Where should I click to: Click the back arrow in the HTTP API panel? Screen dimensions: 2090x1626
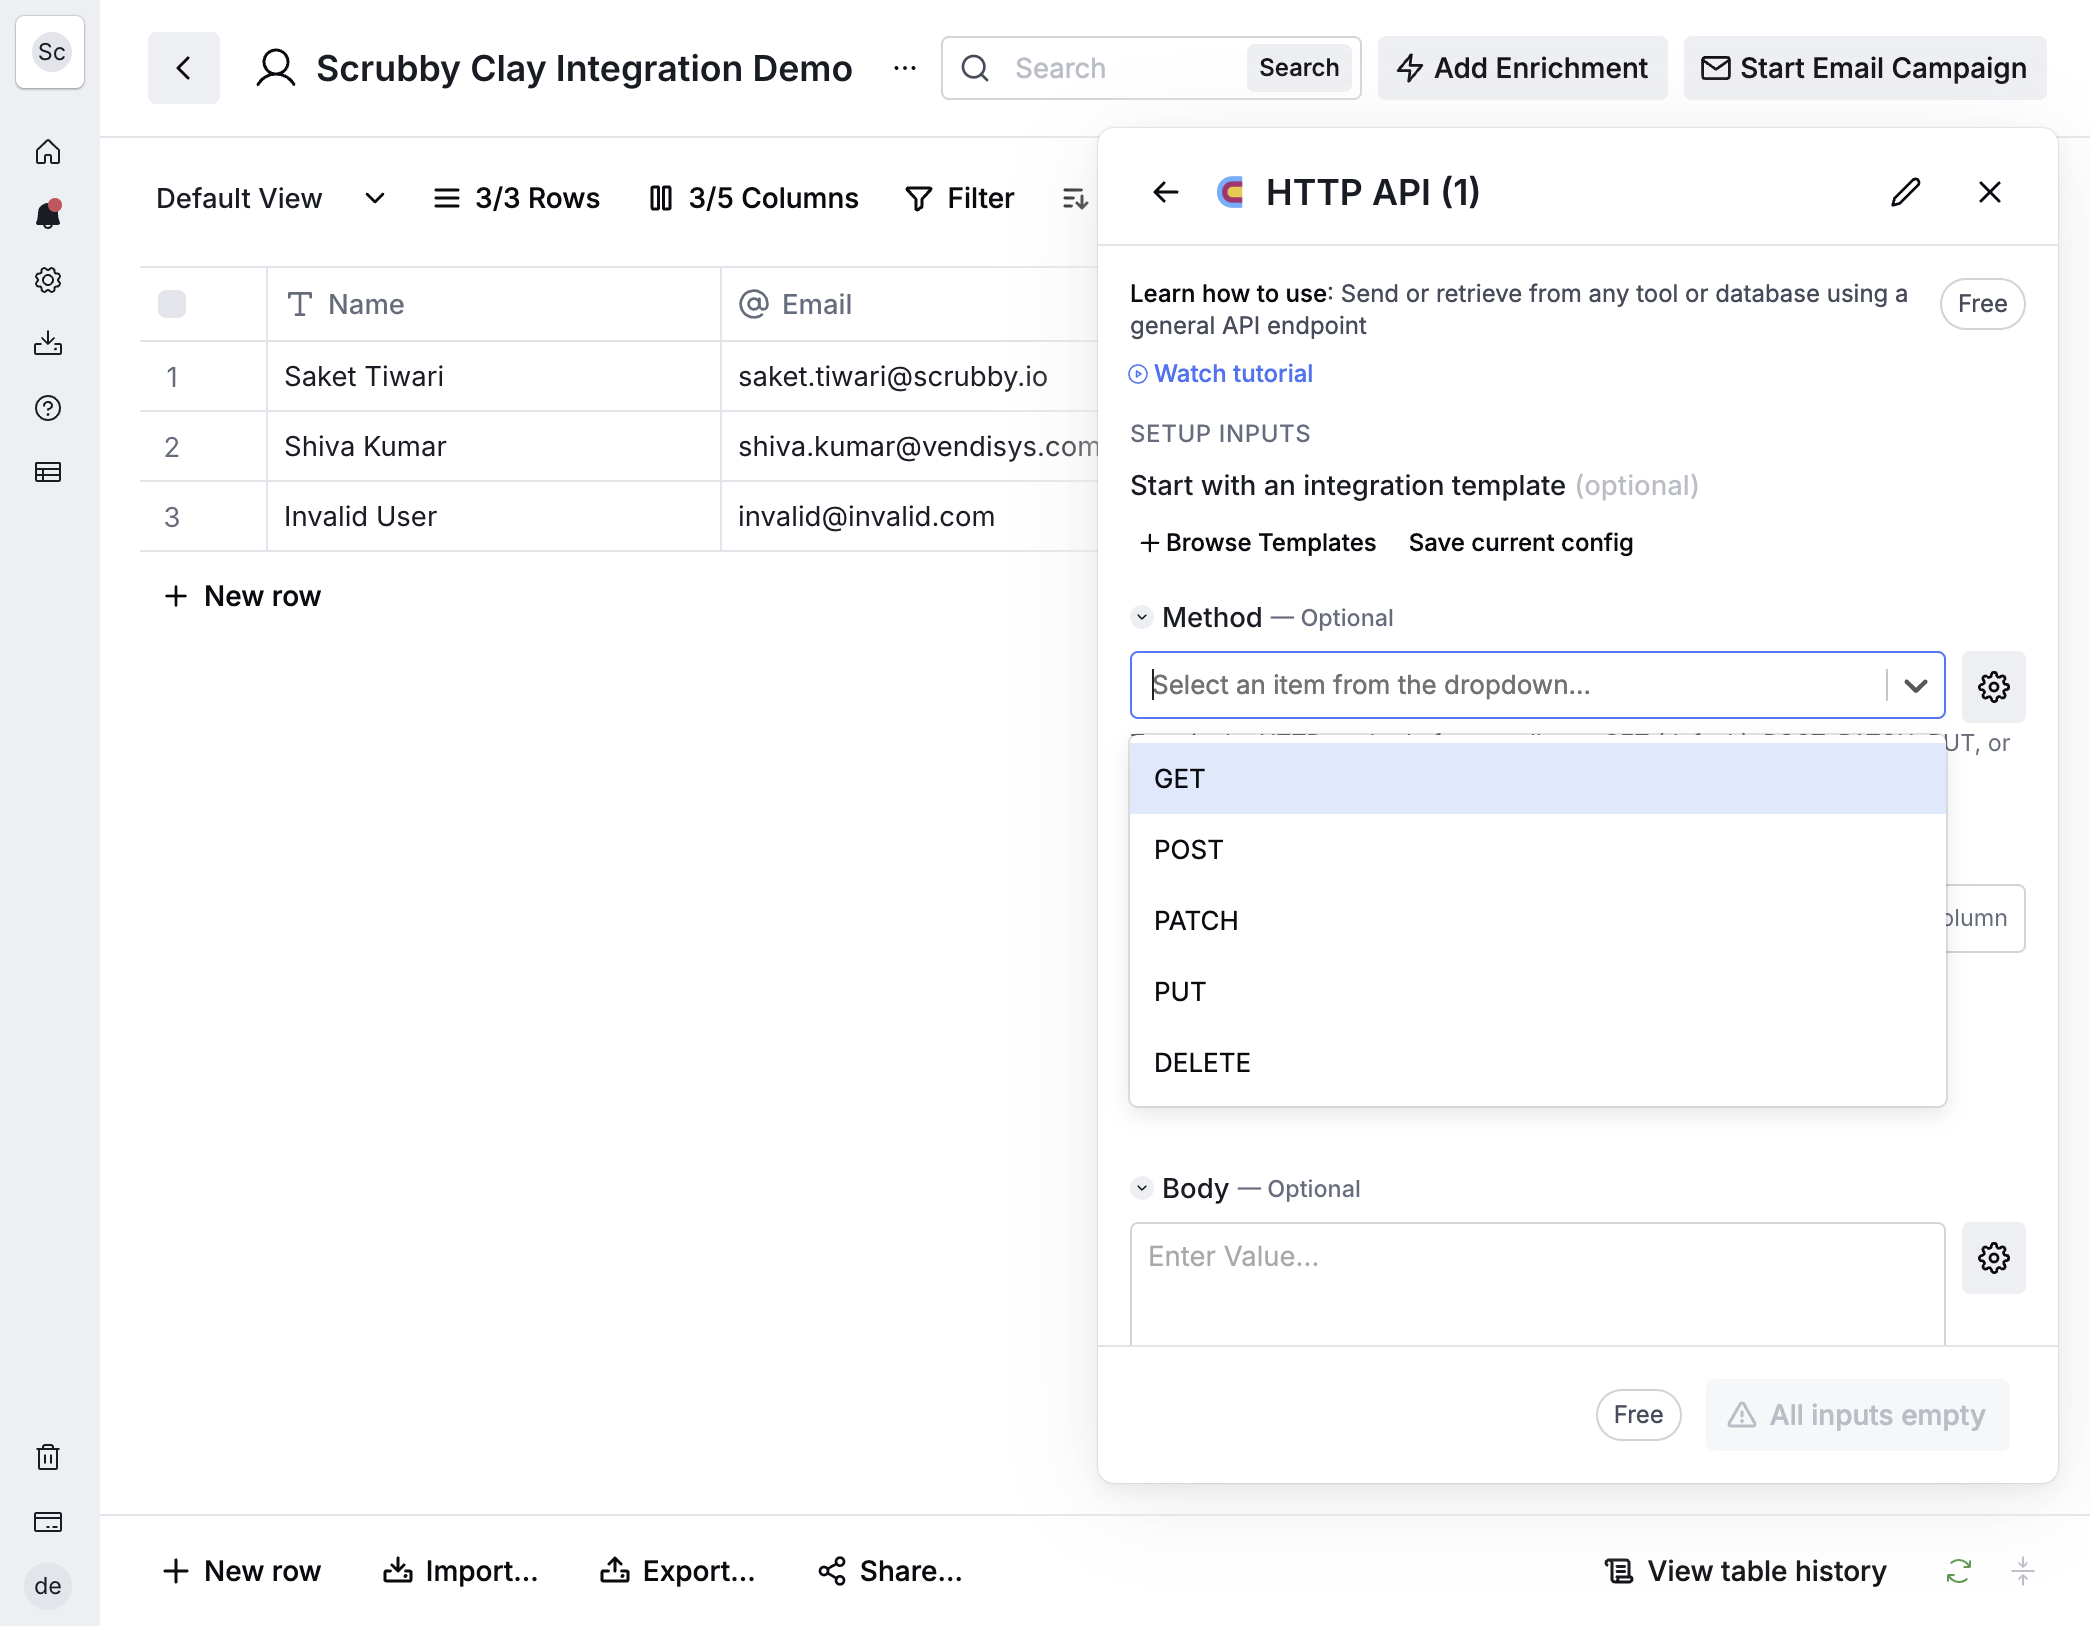[1166, 192]
